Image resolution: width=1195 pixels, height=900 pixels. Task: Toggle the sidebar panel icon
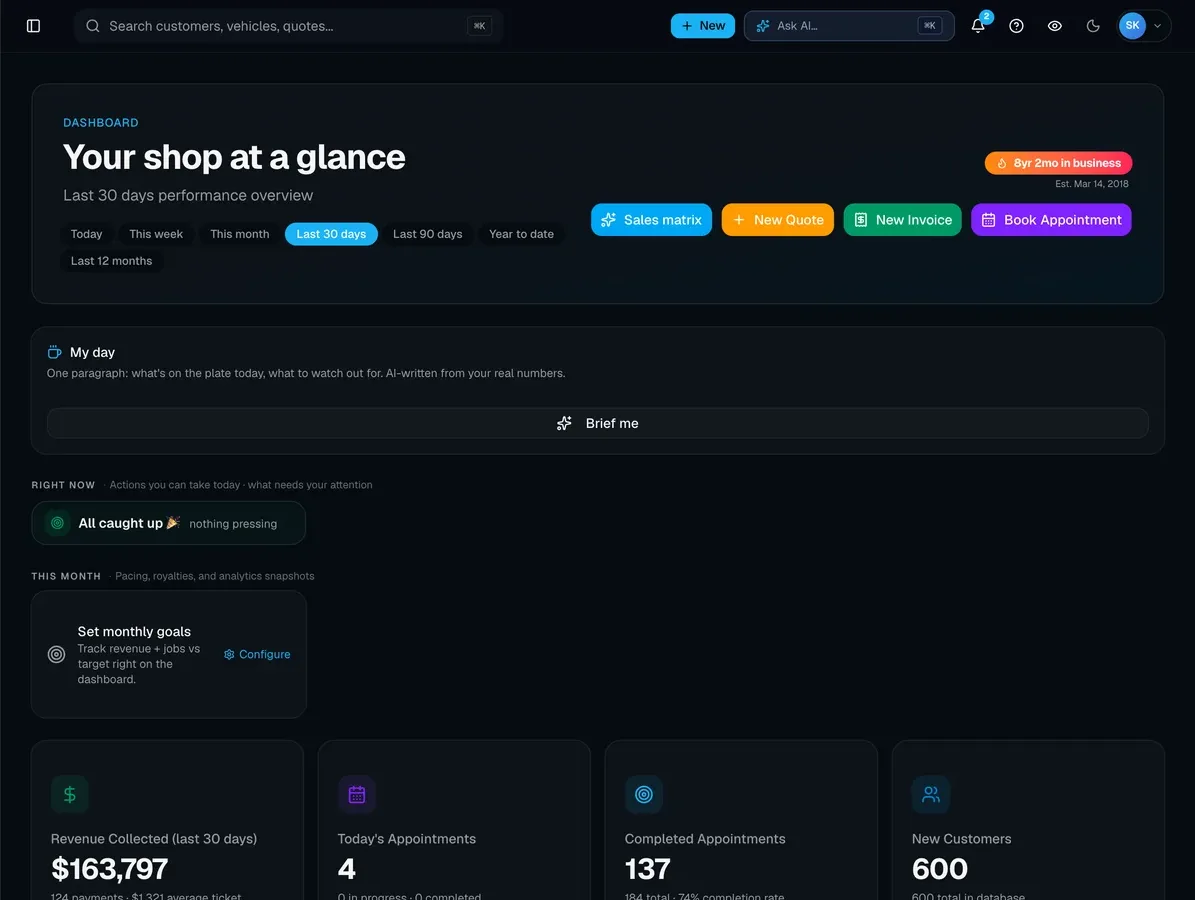pos(34,26)
